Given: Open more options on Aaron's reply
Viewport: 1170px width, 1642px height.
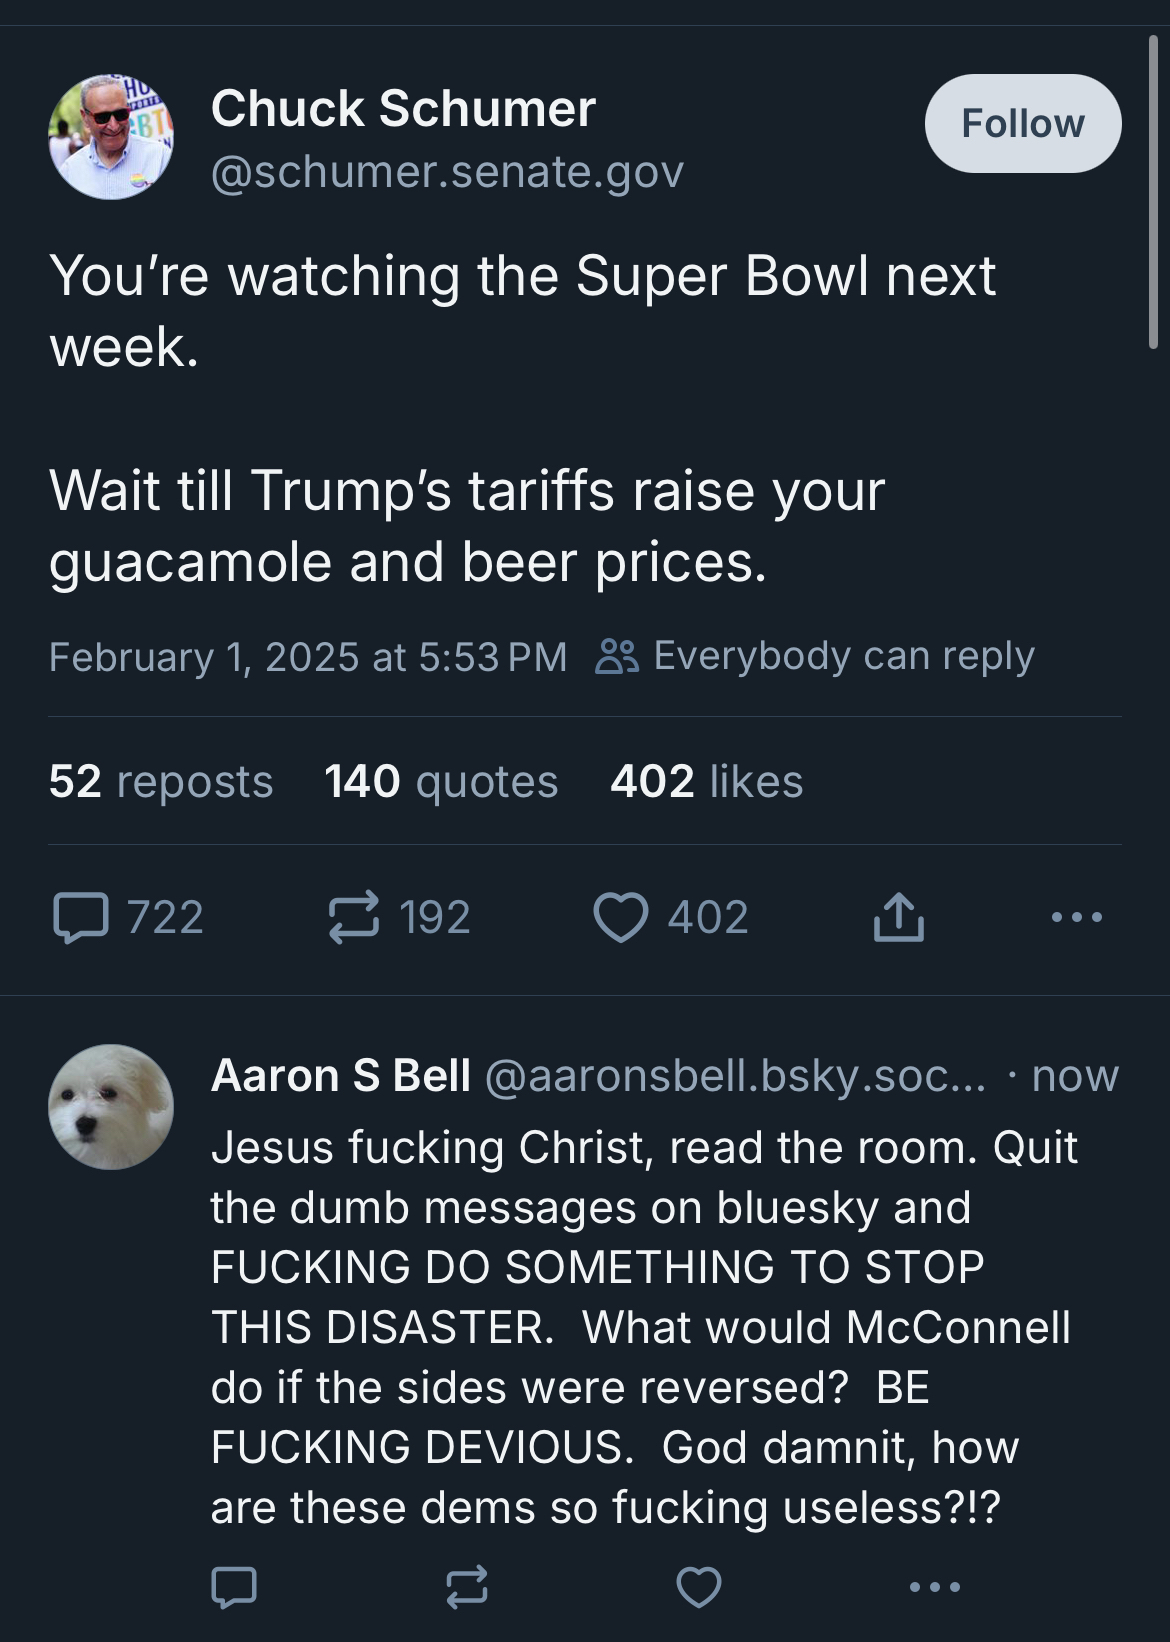Looking at the screenshot, I should tap(934, 1586).
